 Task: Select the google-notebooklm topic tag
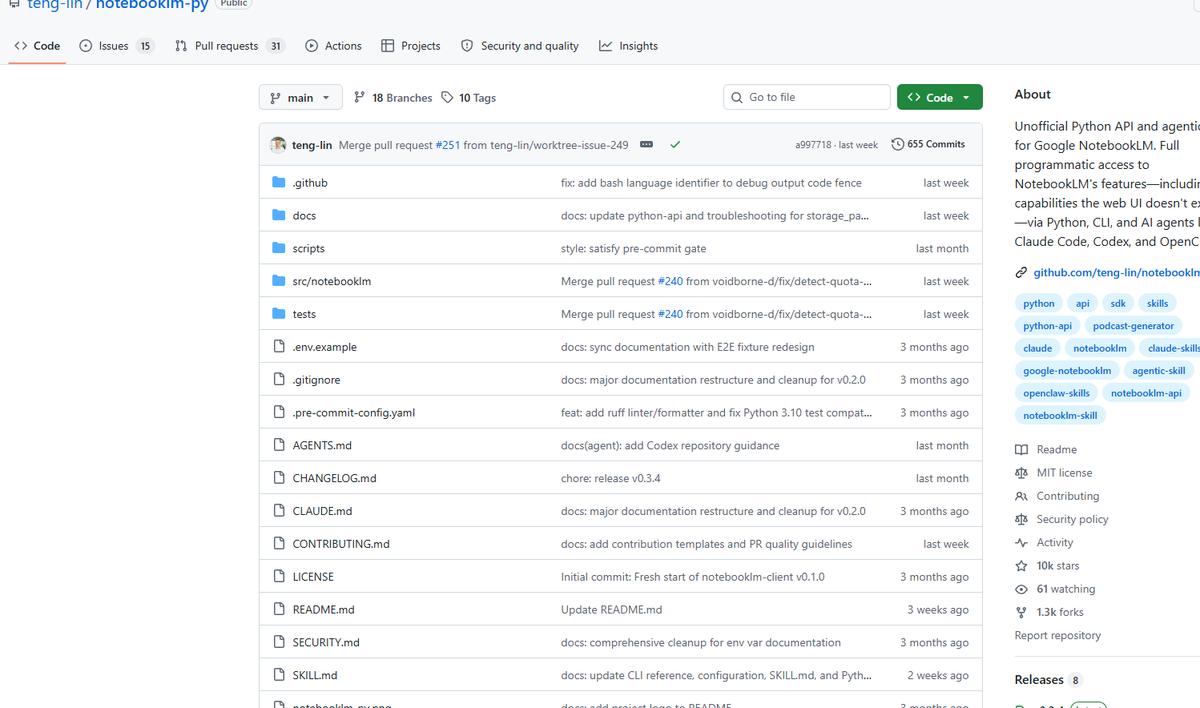1067,371
